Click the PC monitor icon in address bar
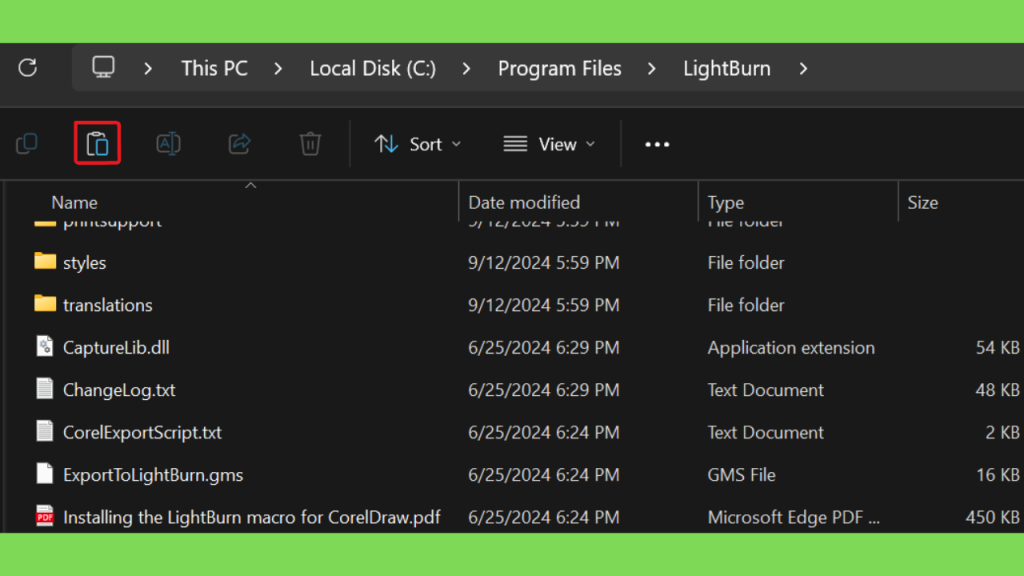Image resolution: width=1024 pixels, height=576 pixels. [103, 67]
